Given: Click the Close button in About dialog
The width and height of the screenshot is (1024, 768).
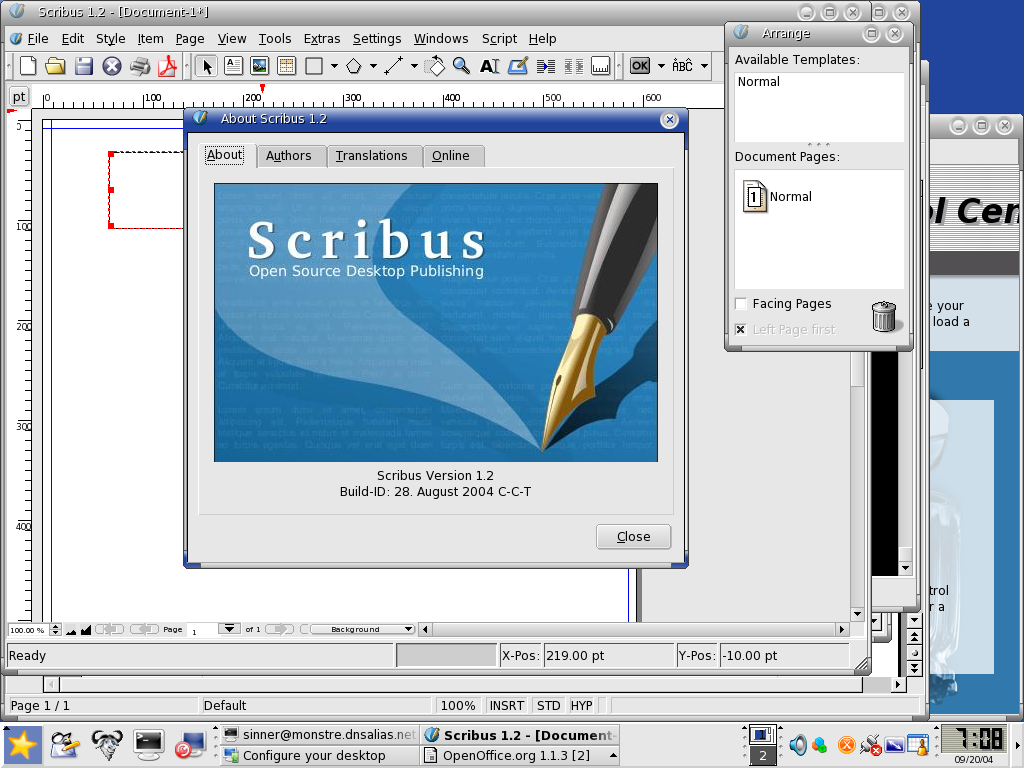Looking at the screenshot, I should (633, 537).
